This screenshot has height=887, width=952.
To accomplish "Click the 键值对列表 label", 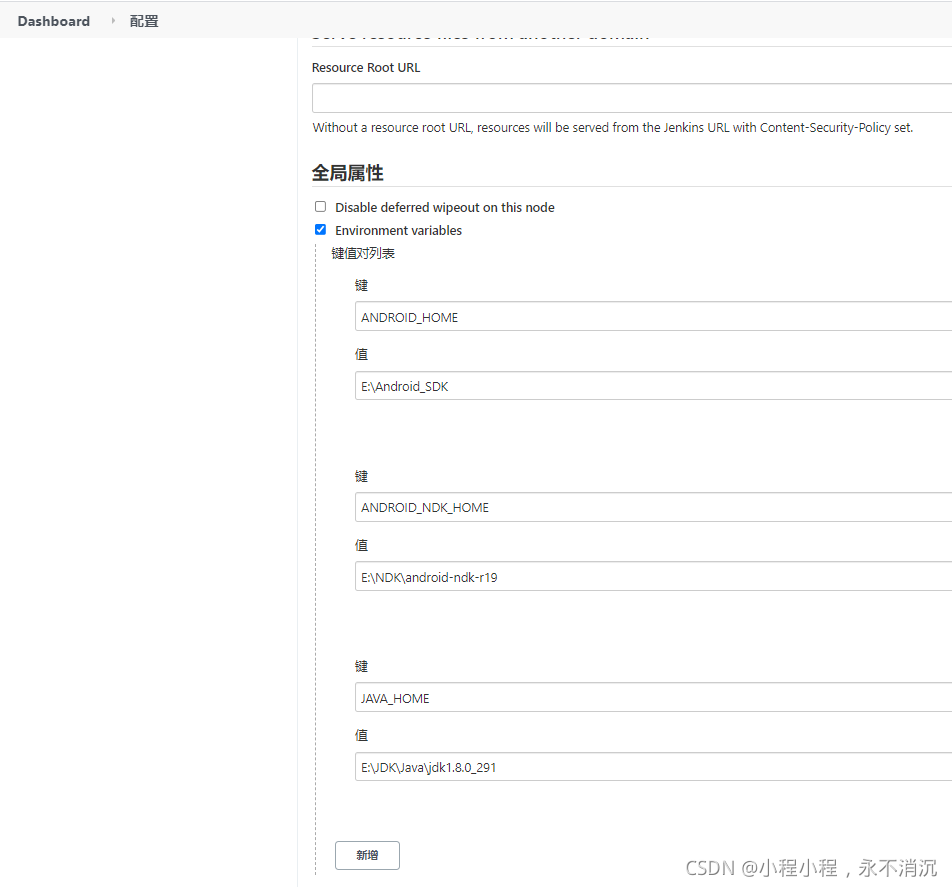I will click(x=363, y=253).
